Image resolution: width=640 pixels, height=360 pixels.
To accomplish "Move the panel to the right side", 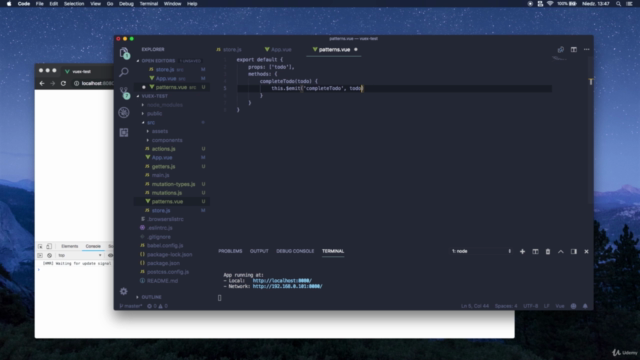I will click(573, 251).
